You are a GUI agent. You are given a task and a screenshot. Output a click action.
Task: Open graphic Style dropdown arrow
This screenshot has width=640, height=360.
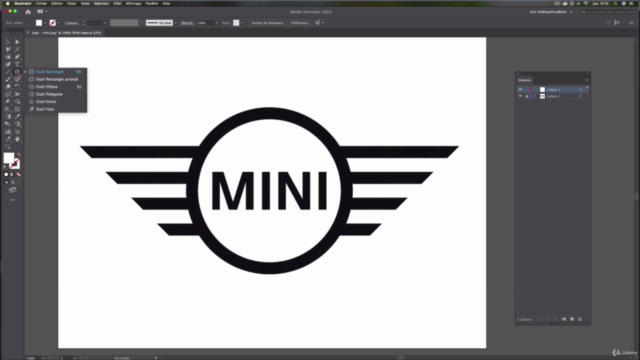[242, 23]
